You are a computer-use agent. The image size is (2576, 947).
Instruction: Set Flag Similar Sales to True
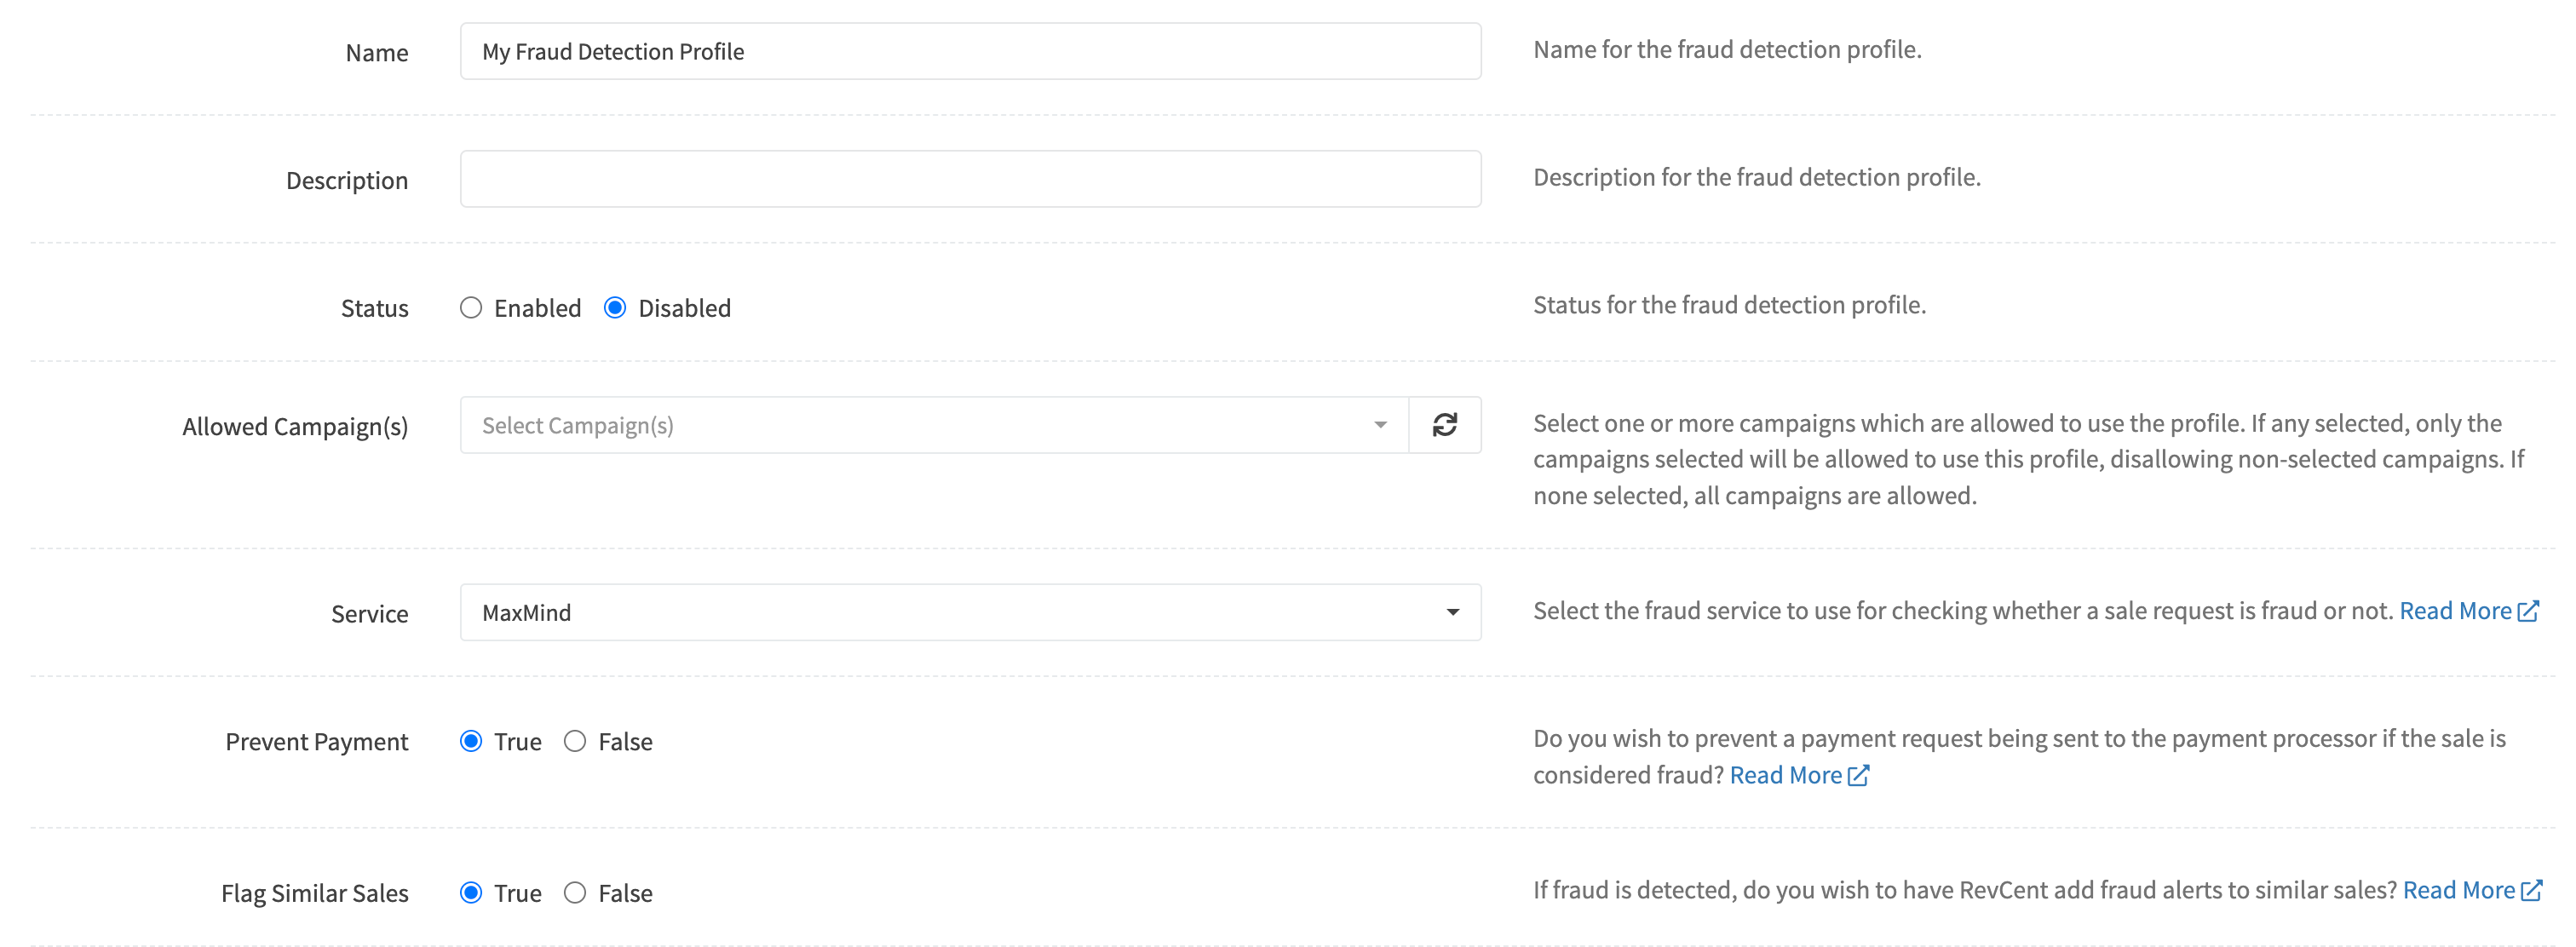tap(471, 892)
